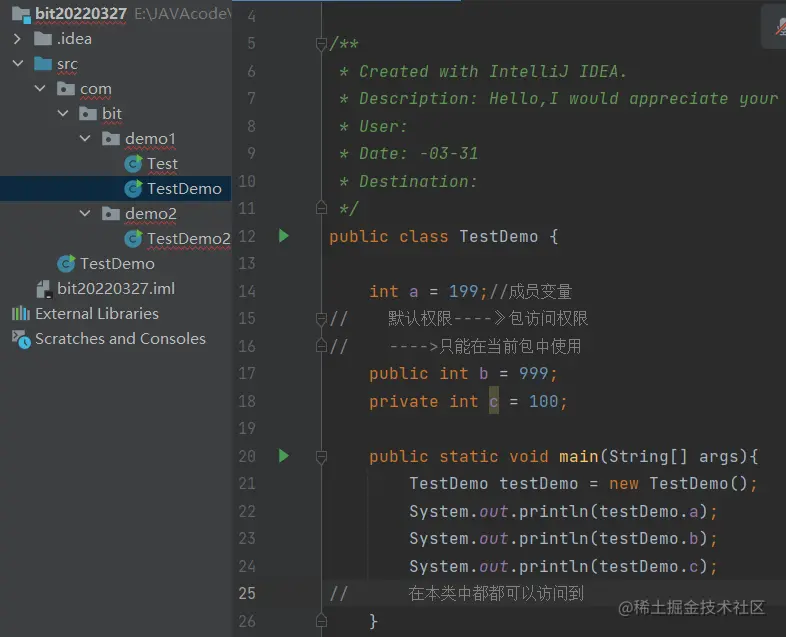Screen dimensions: 786x637
Task: Click line number 14 in the gutter
Action: [x=247, y=291]
